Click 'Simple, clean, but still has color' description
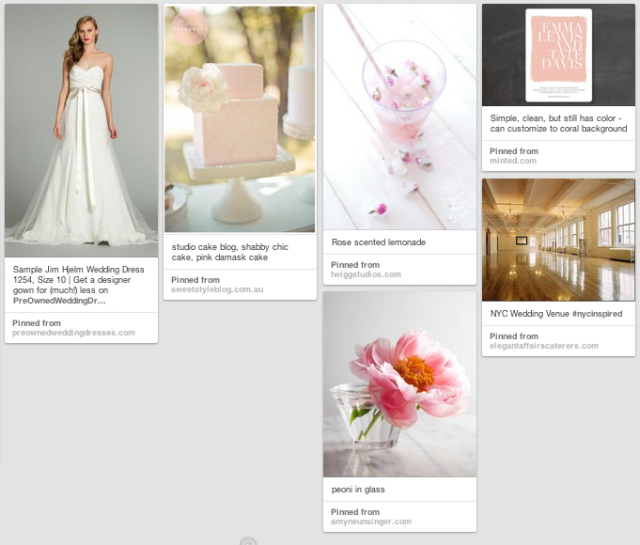Viewport: 640px width, 545px height. pyautogui.click(x=558, y=123)
